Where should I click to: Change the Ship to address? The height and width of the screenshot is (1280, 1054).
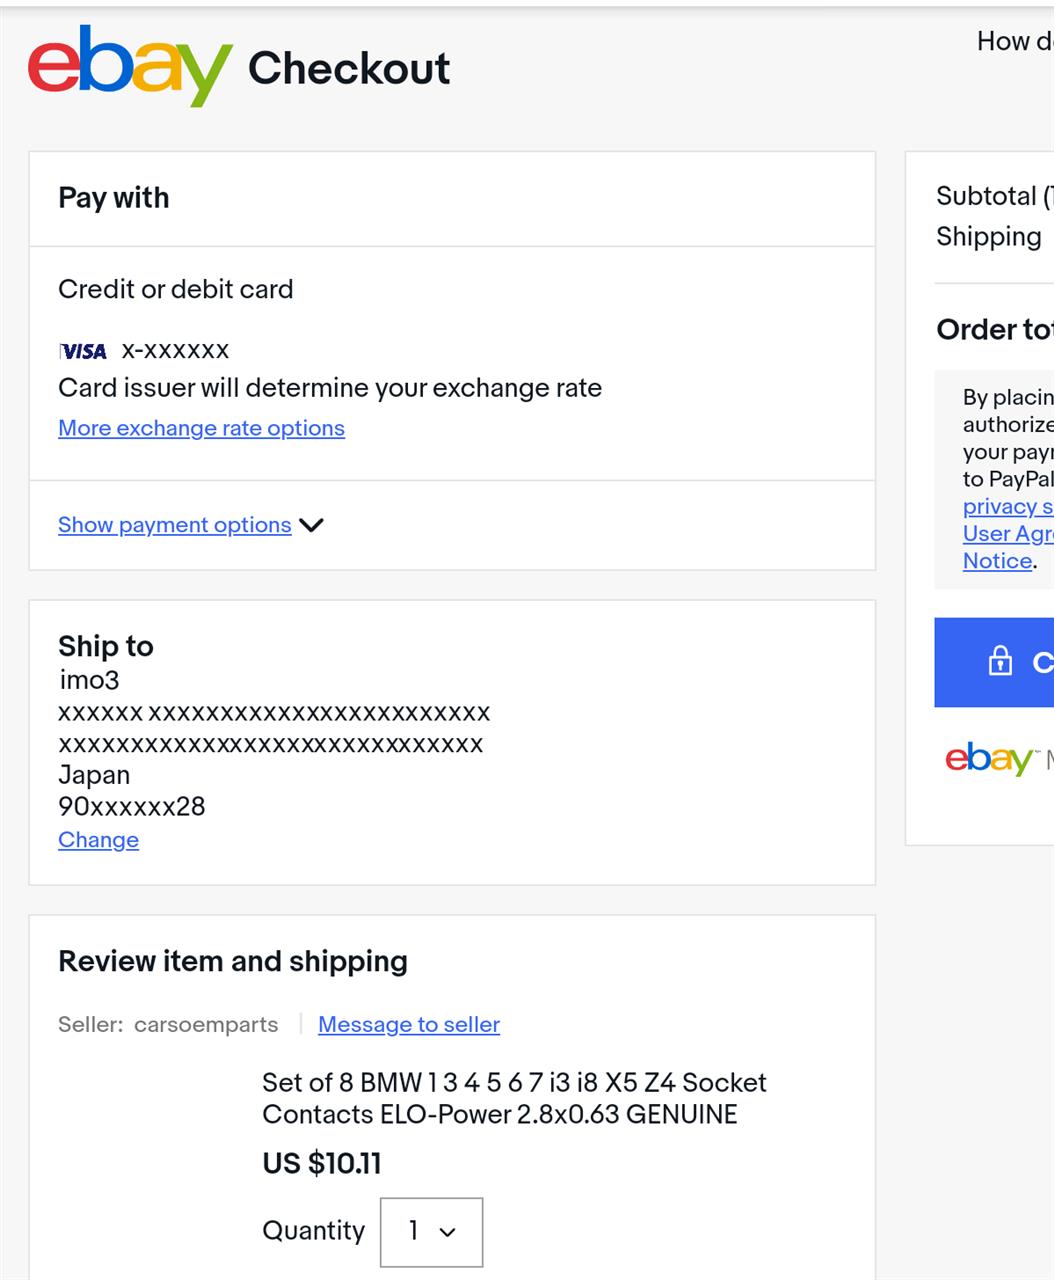pyautogui.click(x=98, y=840)
